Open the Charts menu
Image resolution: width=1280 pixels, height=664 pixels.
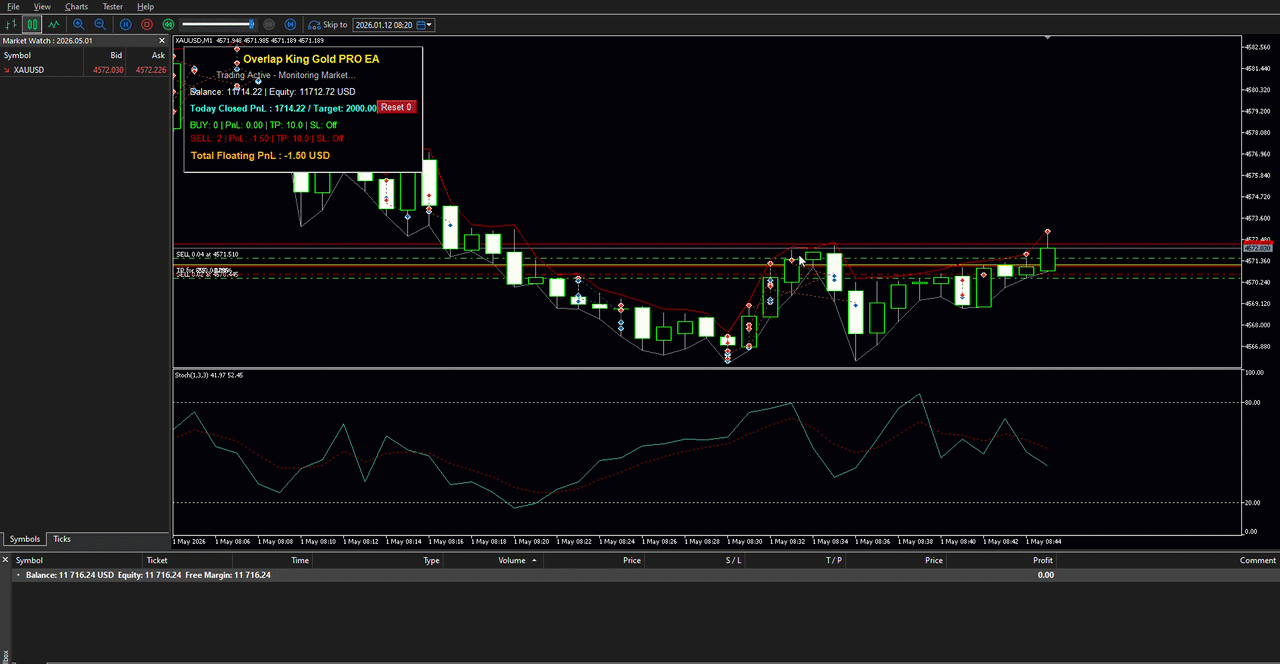click(77, 6)
